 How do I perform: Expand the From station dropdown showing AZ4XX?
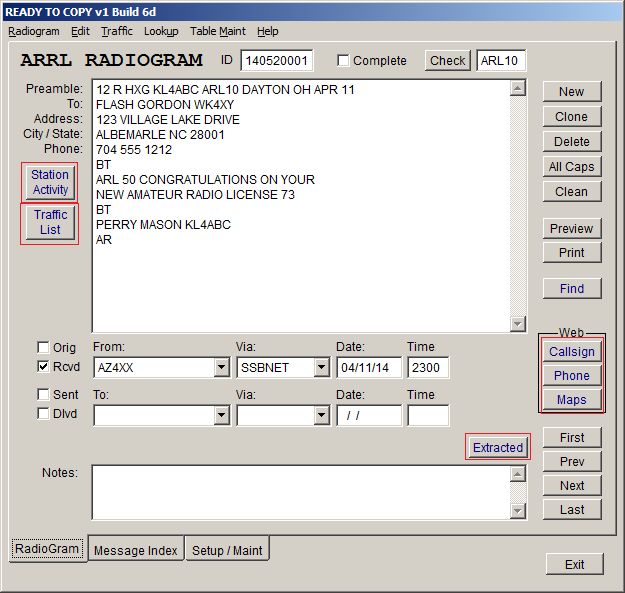coord(221,367)
